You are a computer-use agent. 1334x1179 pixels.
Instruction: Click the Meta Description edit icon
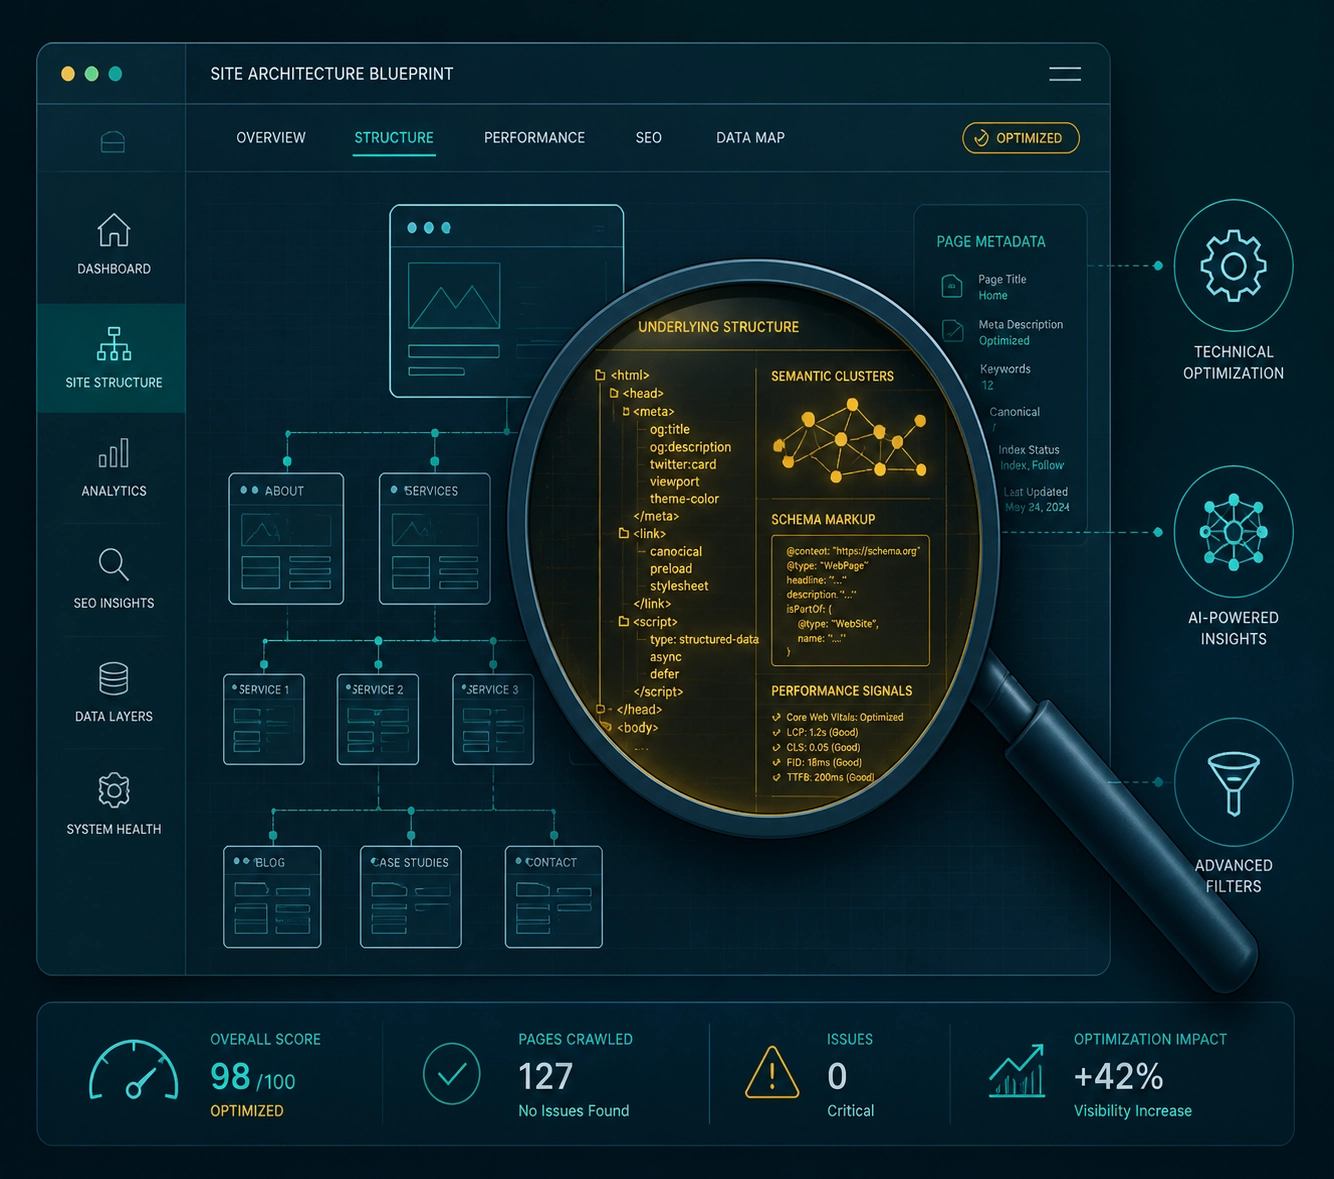953,330
